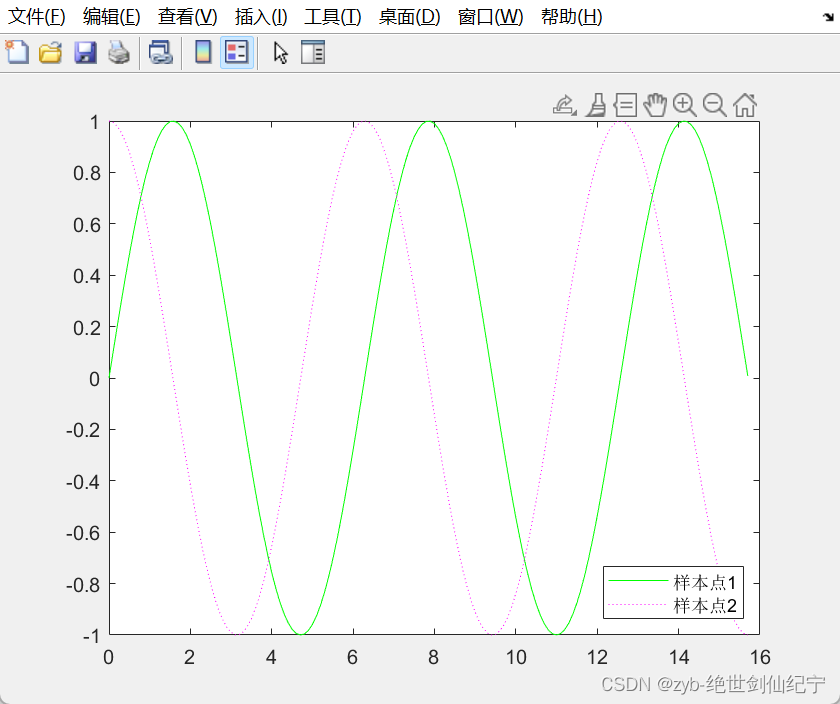
Task: Insert a colorbar from the toolbar
Action: (x=203, y=53)
